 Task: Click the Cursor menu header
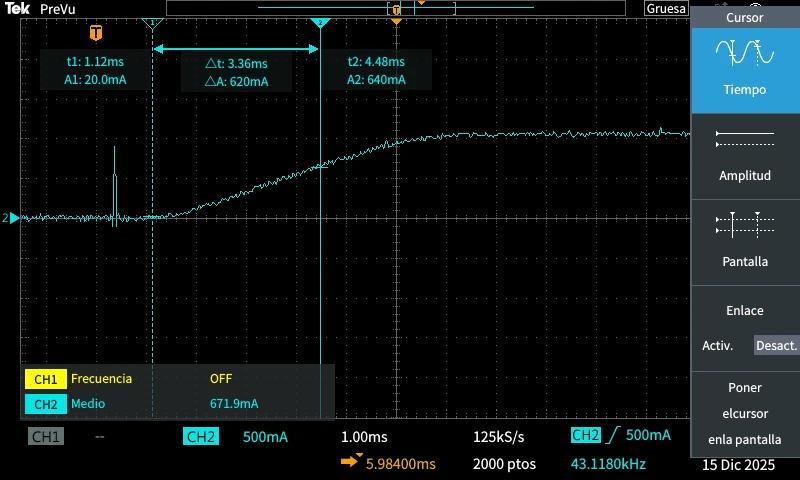click(744, 17)
